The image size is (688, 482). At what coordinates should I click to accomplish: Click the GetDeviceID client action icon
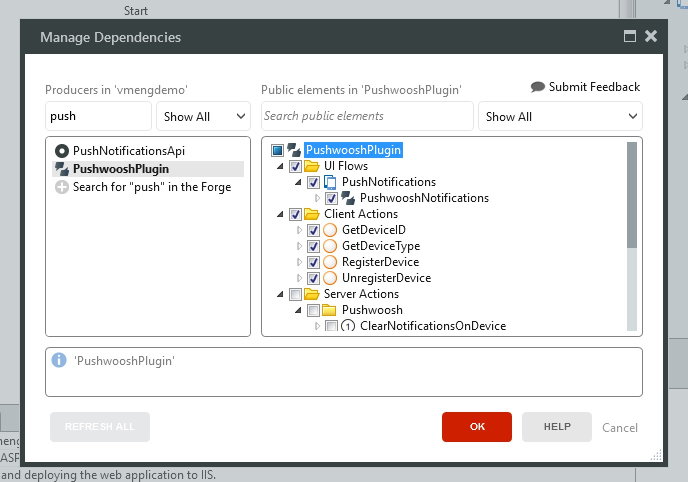tap(331, 230)
